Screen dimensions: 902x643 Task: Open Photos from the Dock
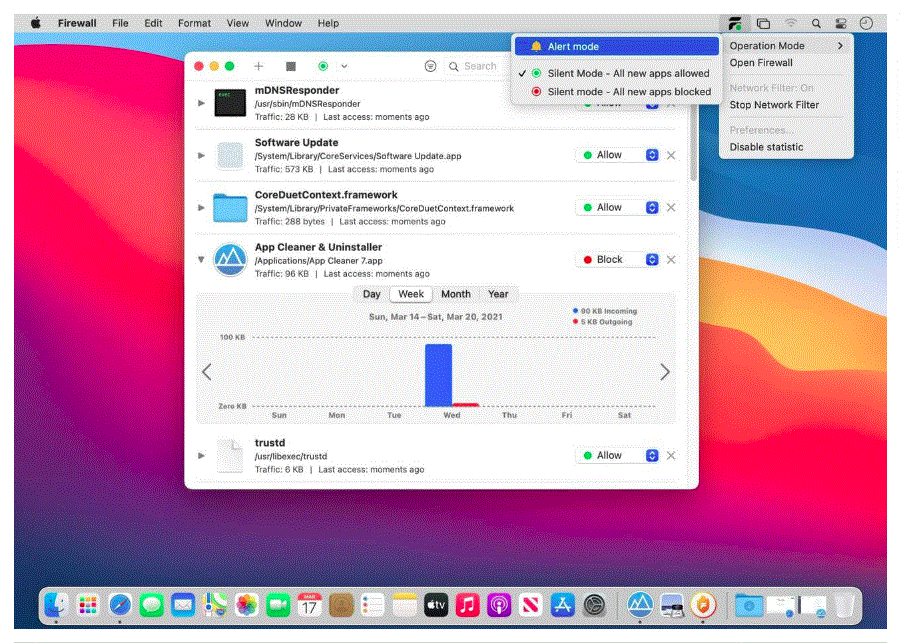point(246,605)
